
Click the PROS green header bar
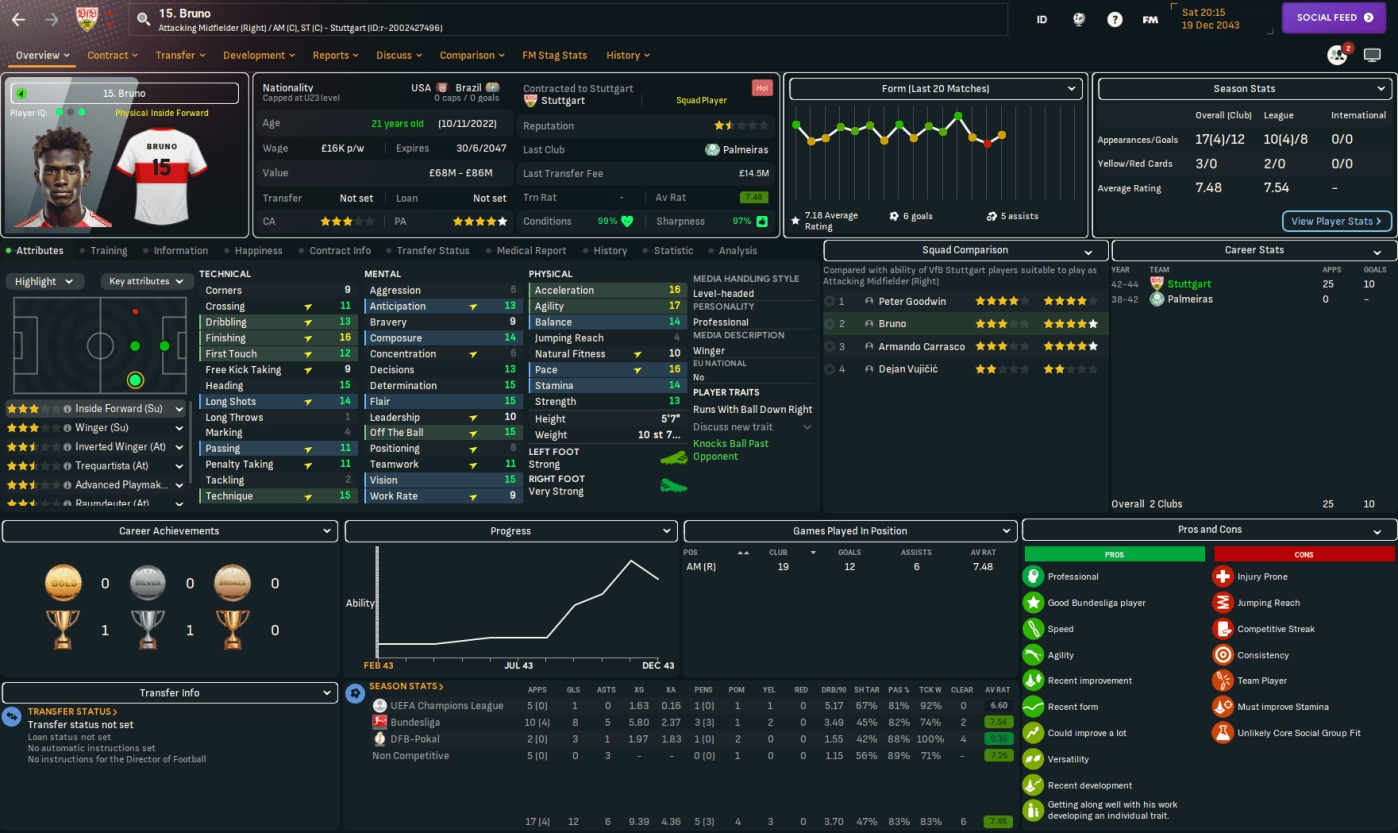1114,554
